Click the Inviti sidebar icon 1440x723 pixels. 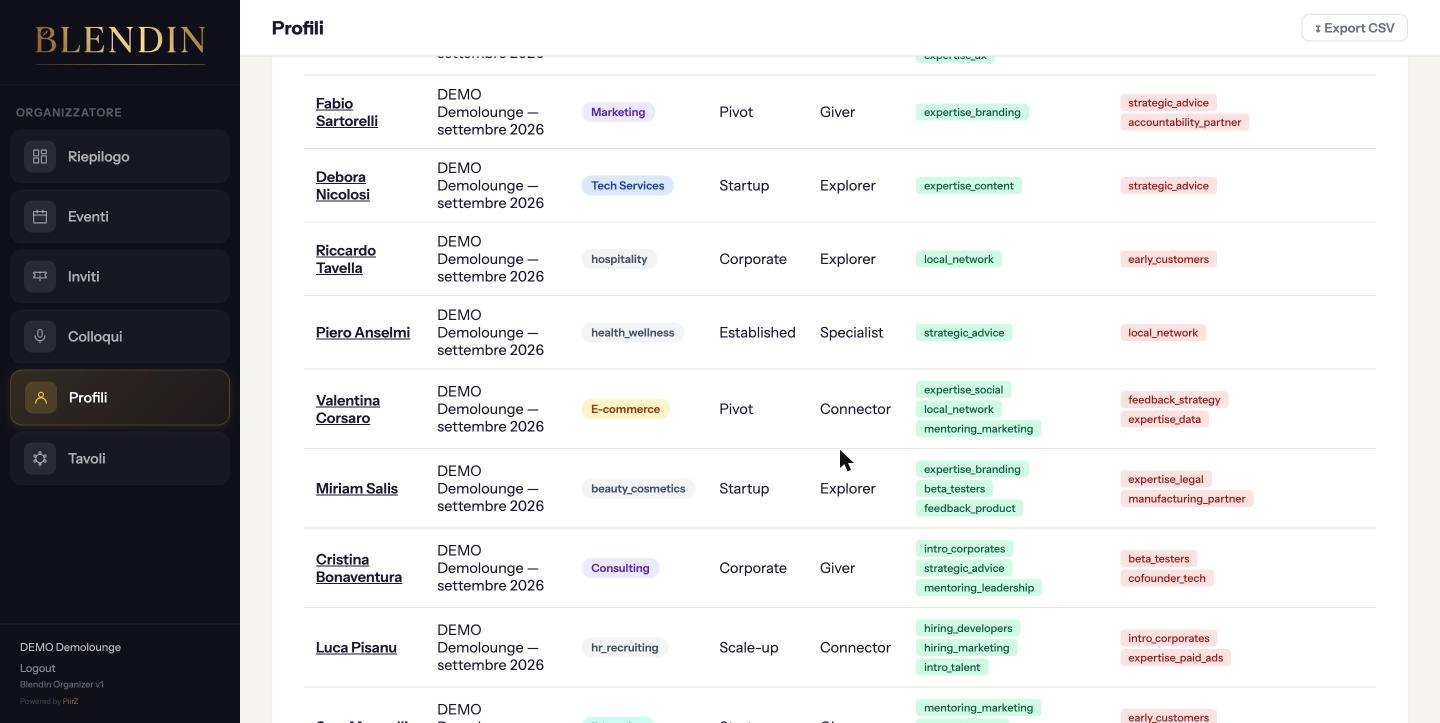40,277
